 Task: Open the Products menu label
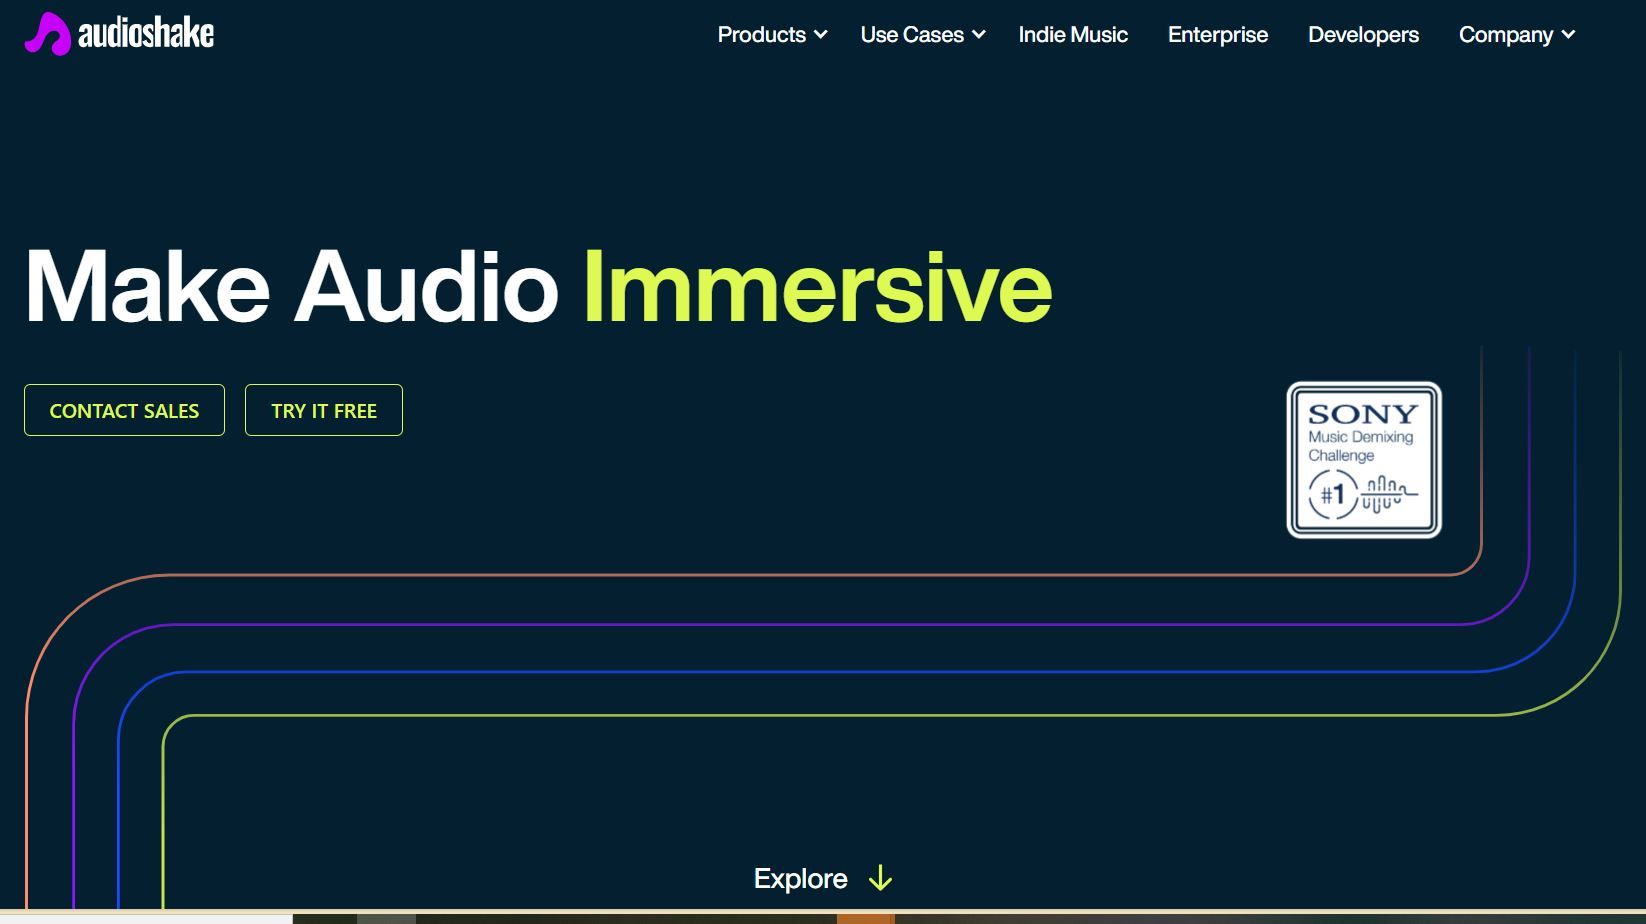coord(761,35)
